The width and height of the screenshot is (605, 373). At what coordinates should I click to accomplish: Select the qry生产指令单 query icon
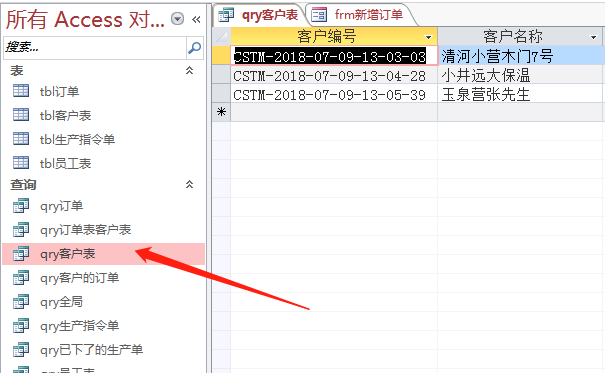(21, 326)
